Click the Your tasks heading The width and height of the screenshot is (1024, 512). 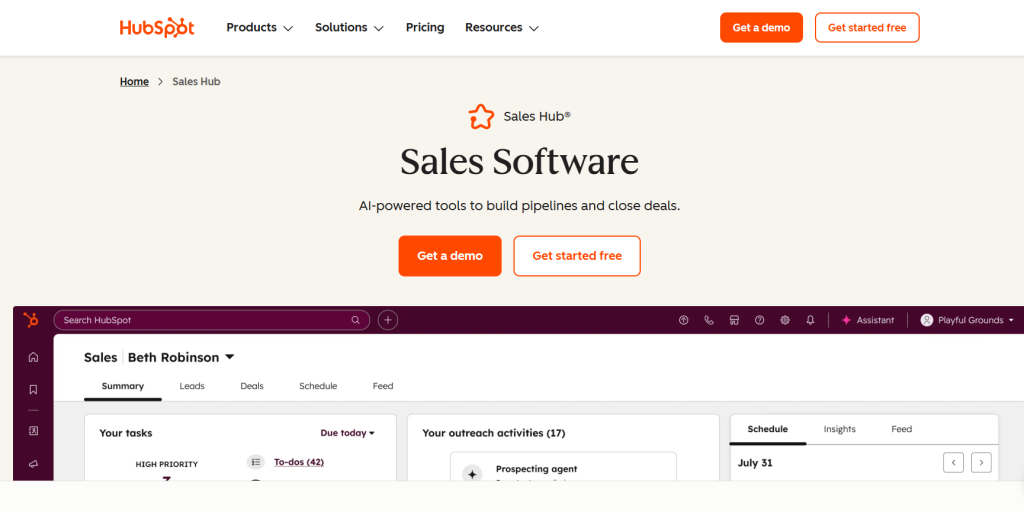click(126, 433)
